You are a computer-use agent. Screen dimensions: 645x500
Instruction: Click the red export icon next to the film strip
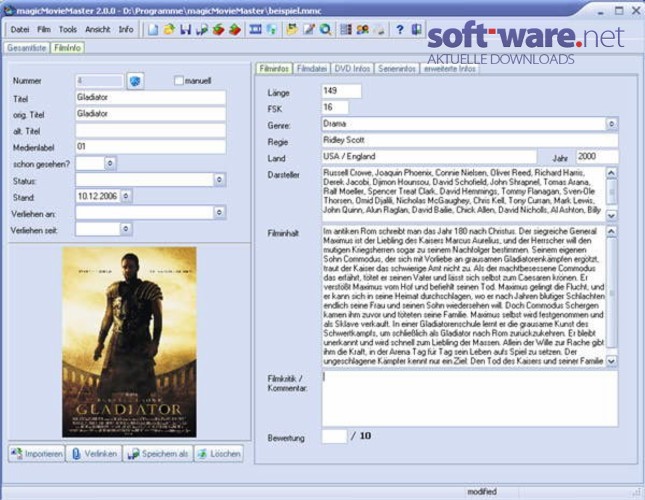click(235, 30)
